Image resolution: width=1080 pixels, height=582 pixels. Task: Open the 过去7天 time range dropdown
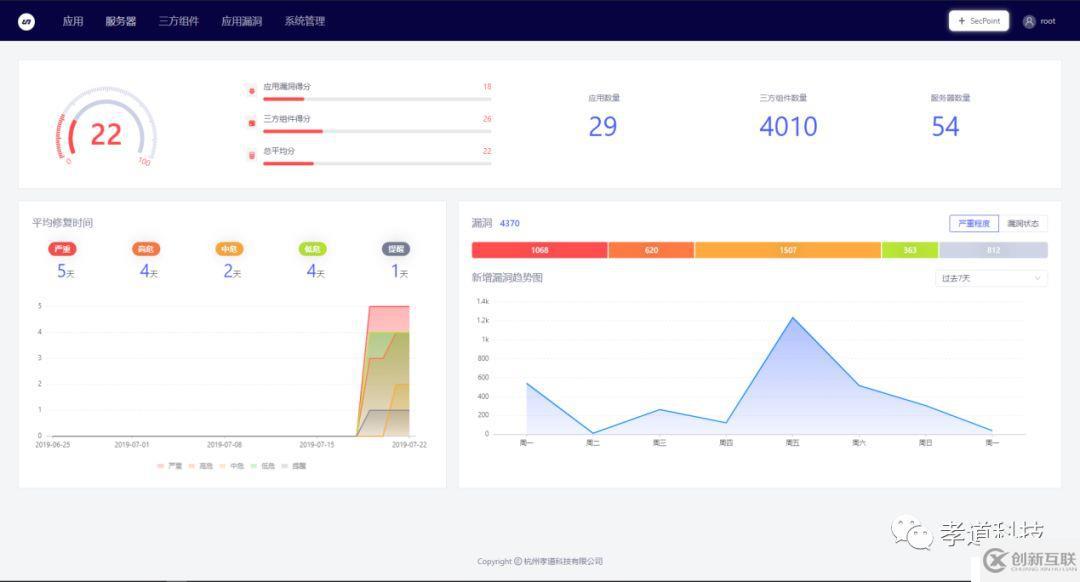click(990, 278)
